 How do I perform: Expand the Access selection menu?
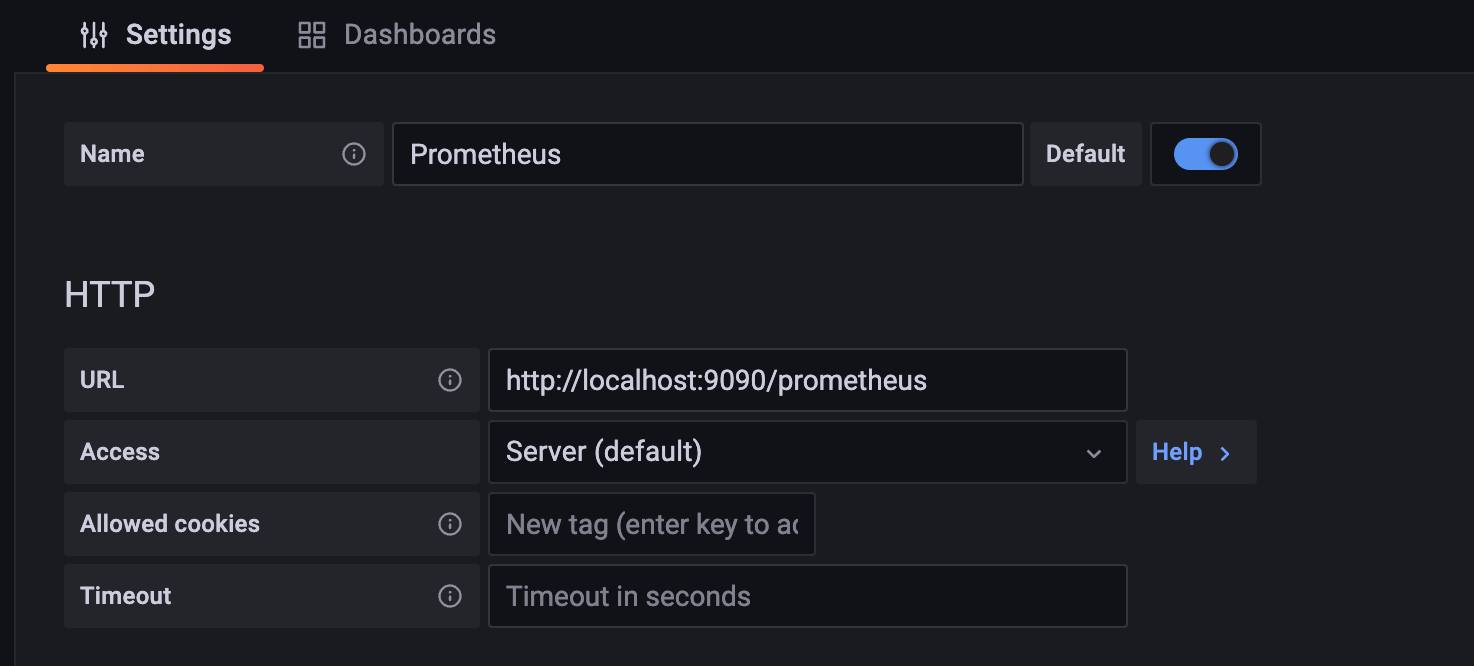[x=808, y=452]
